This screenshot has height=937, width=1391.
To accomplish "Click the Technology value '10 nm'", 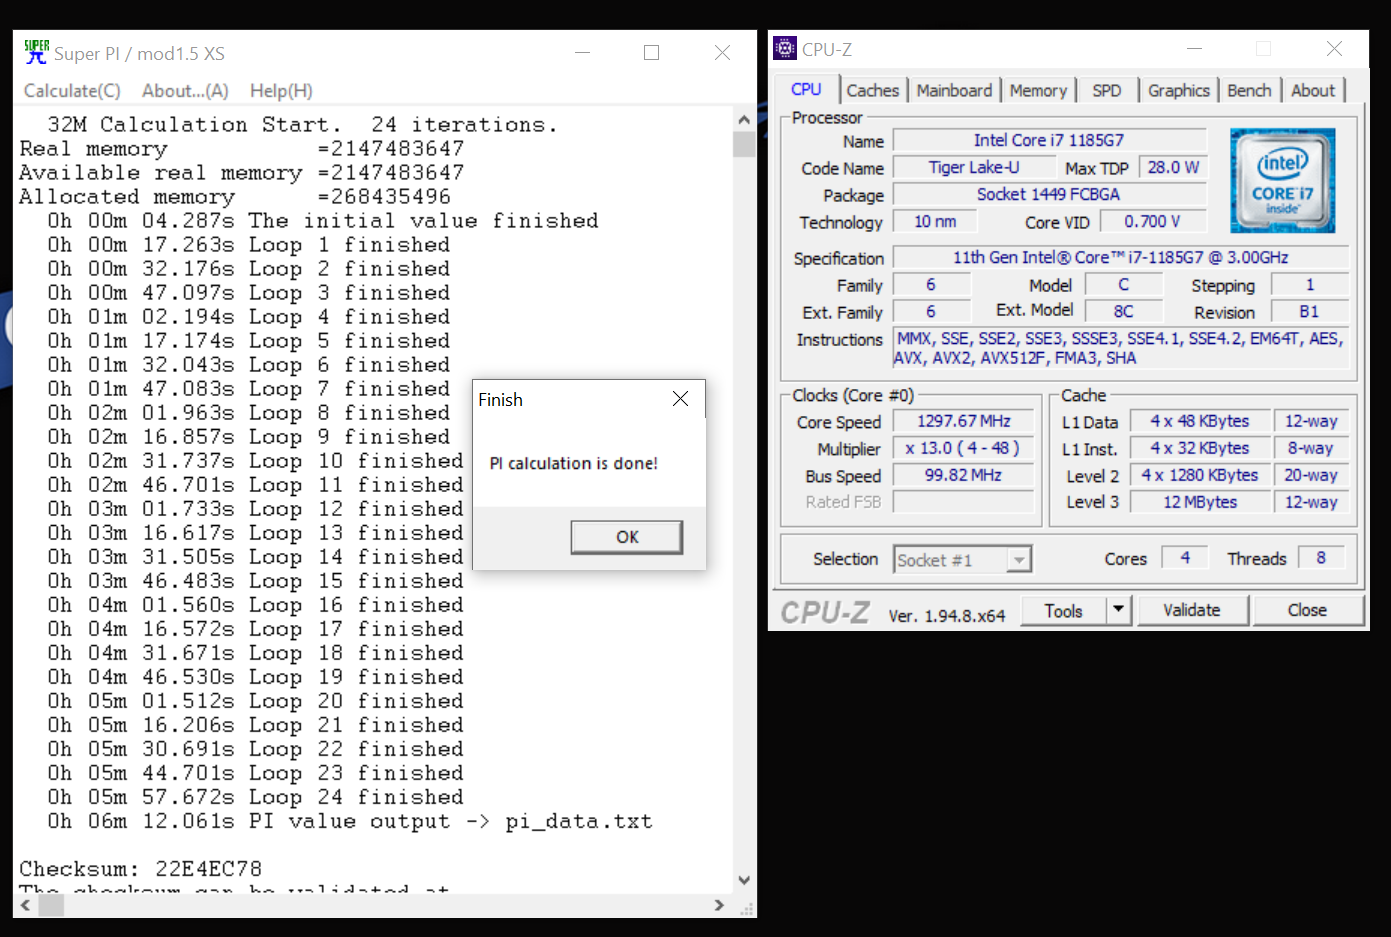I will 935,222.
